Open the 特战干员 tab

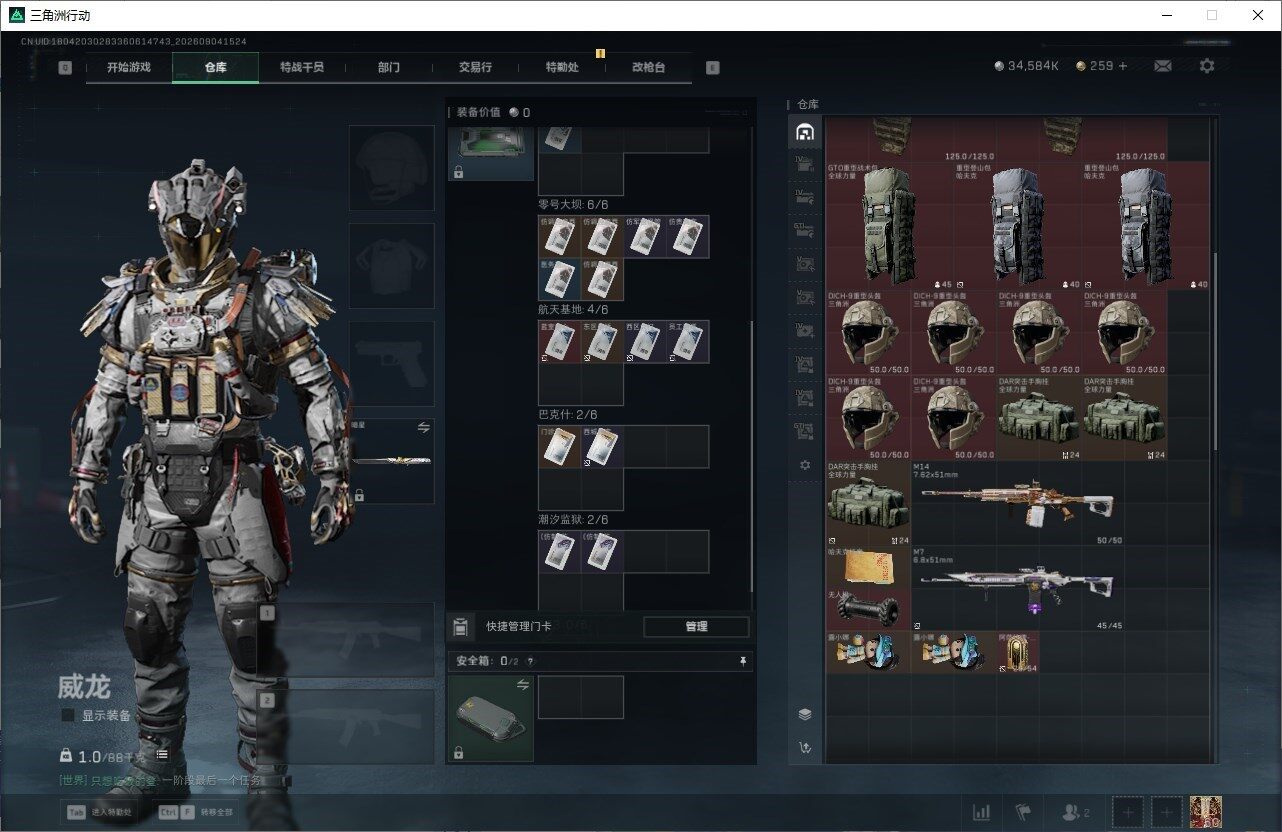tap(302, 67)
